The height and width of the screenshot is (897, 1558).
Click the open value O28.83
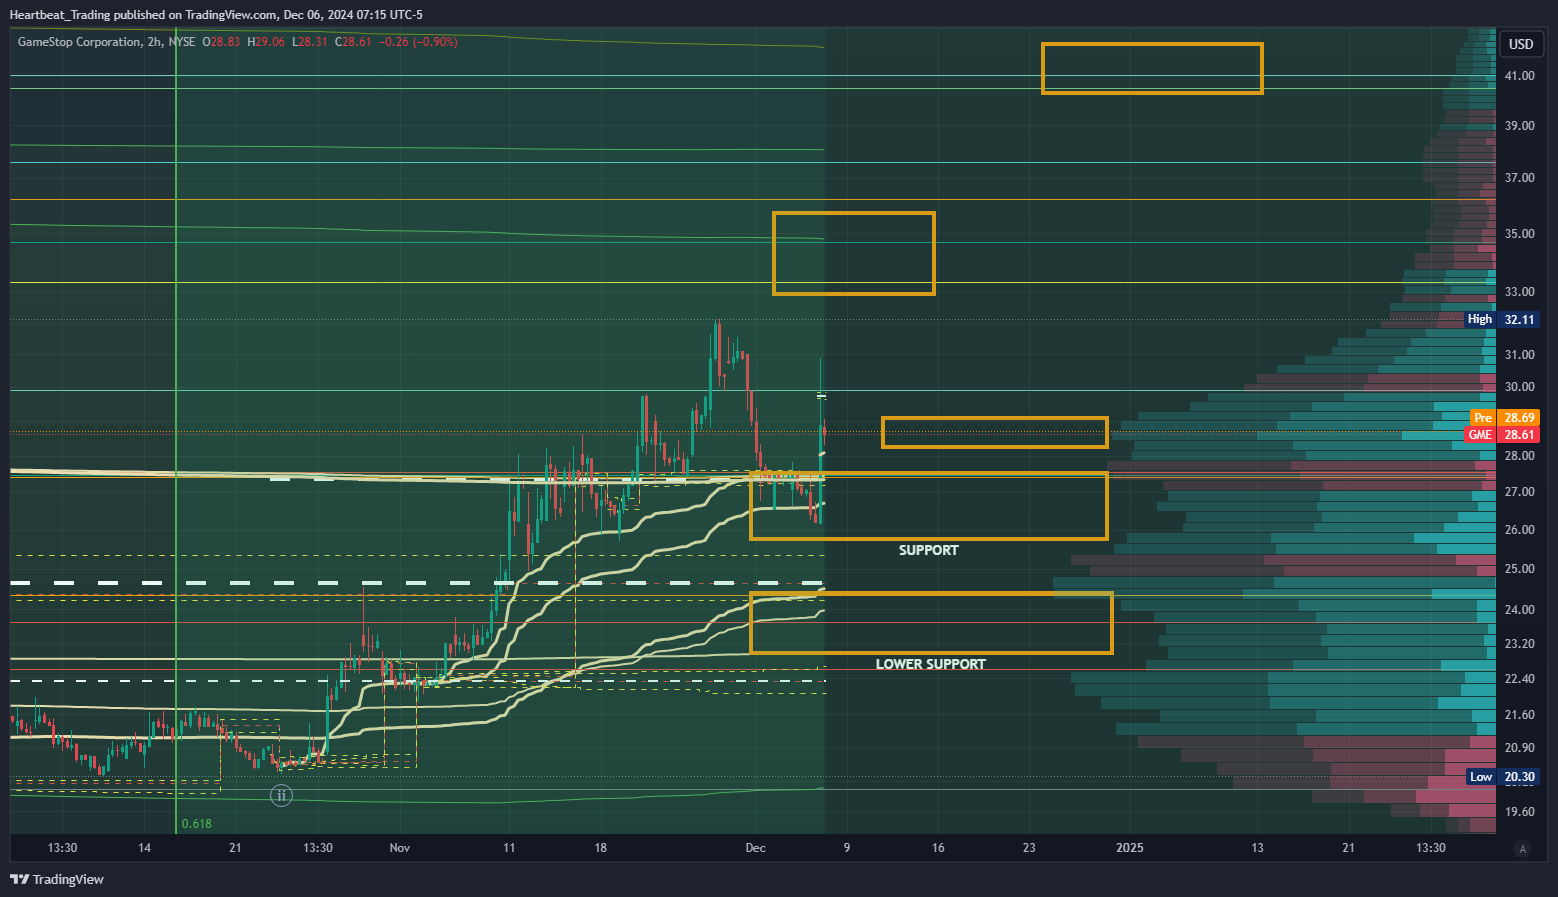pyautogui.click(x=222, y=42)
